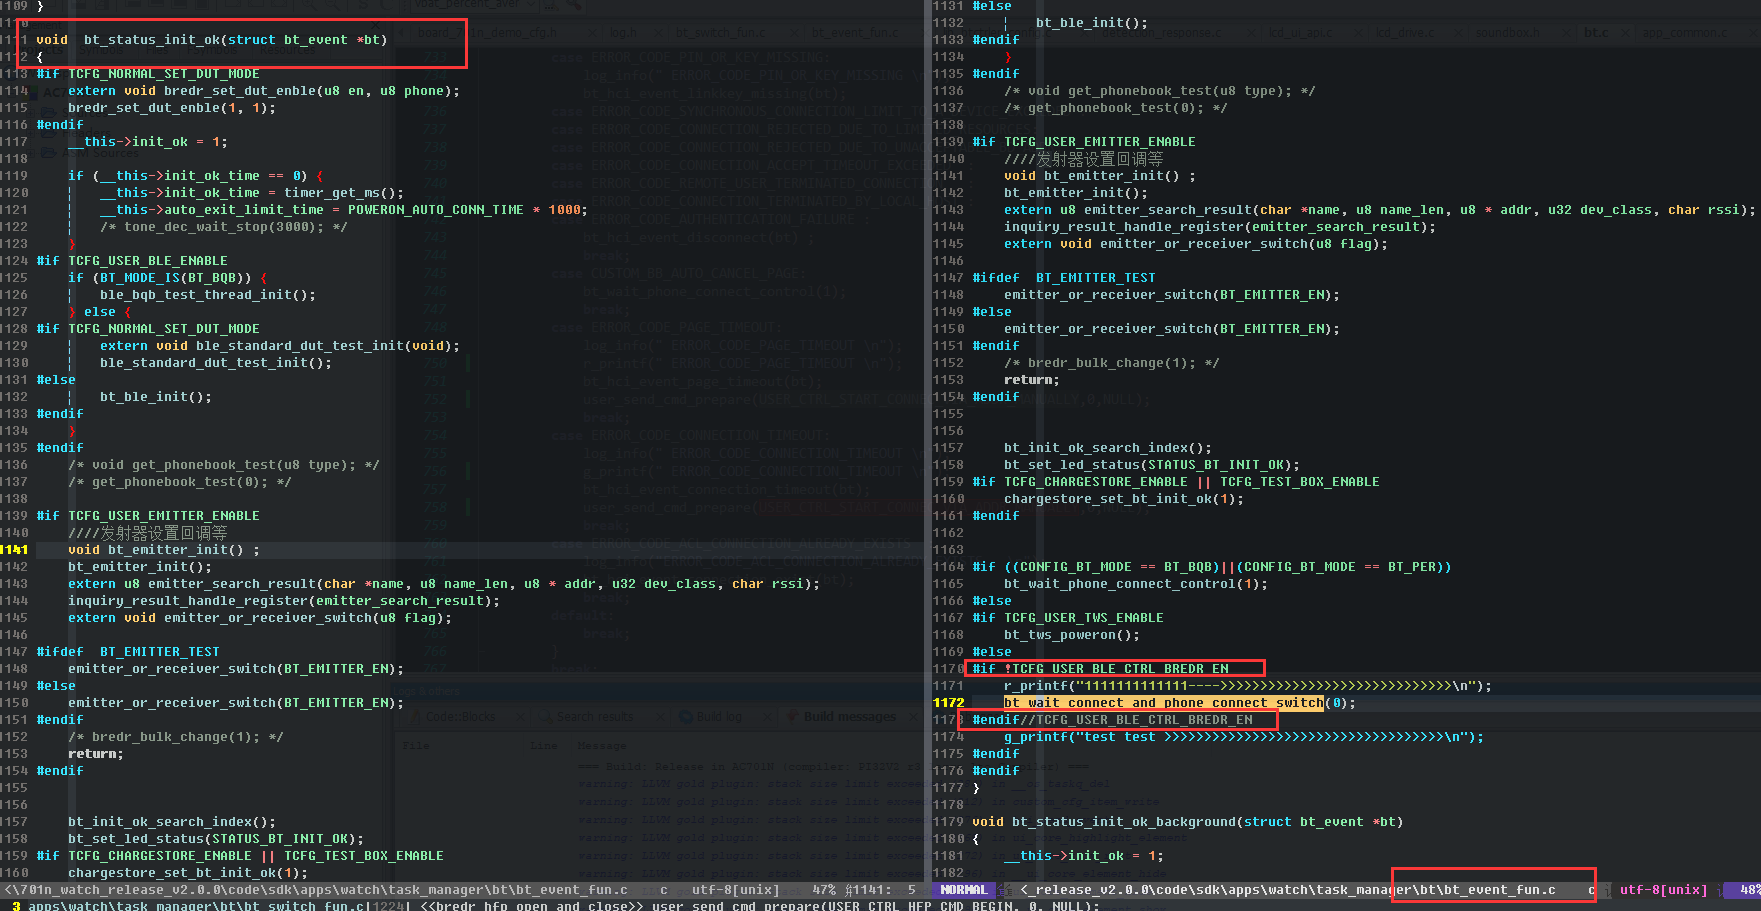1761x911 pixels.
Task: Click 'utf-8[unix]' encoding in left status line
Action: pyautogui.click(x=735, y=889)
